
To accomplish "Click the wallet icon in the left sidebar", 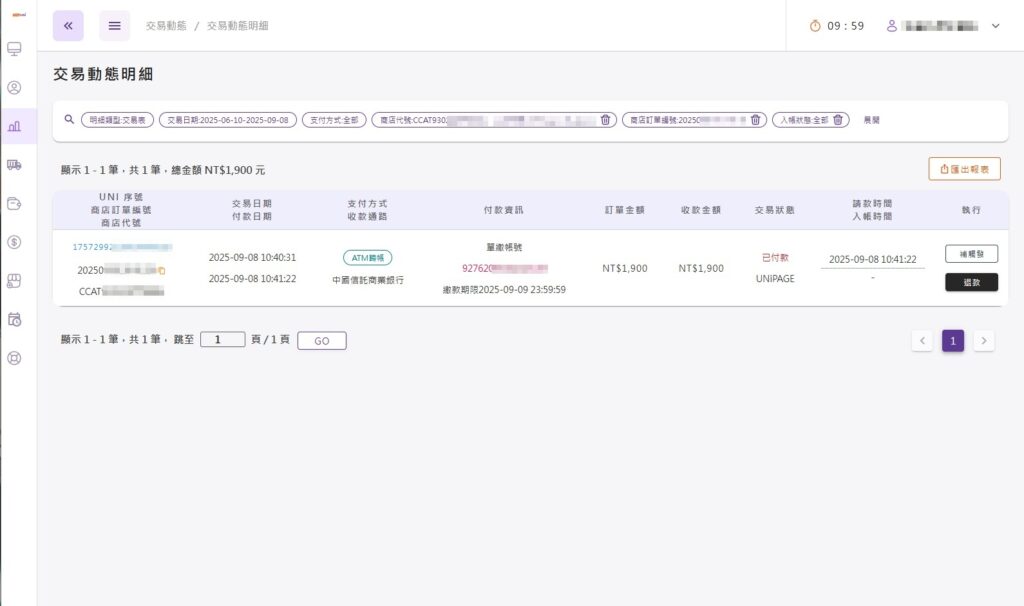I will point(13,203).
